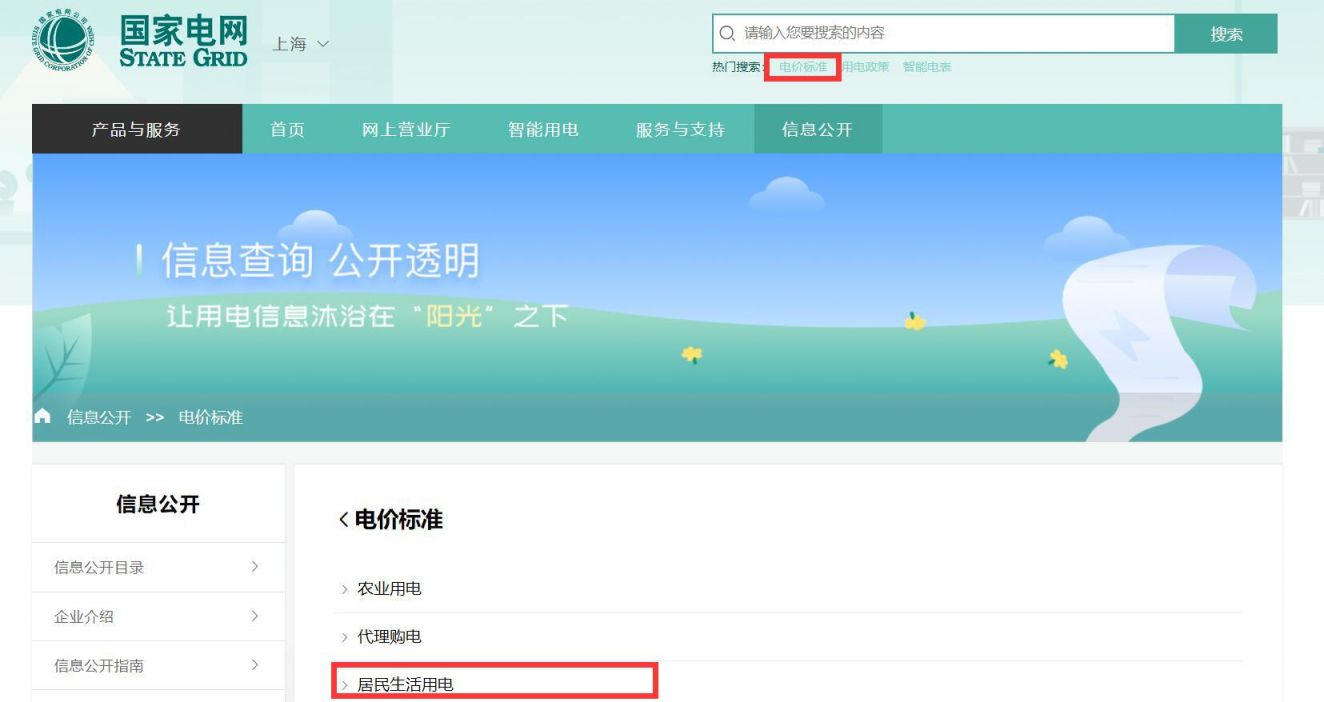The image size is (1324, 702).
Task: Click the home icon in breadcrumb bar
Action: click(x=41, y=418)
